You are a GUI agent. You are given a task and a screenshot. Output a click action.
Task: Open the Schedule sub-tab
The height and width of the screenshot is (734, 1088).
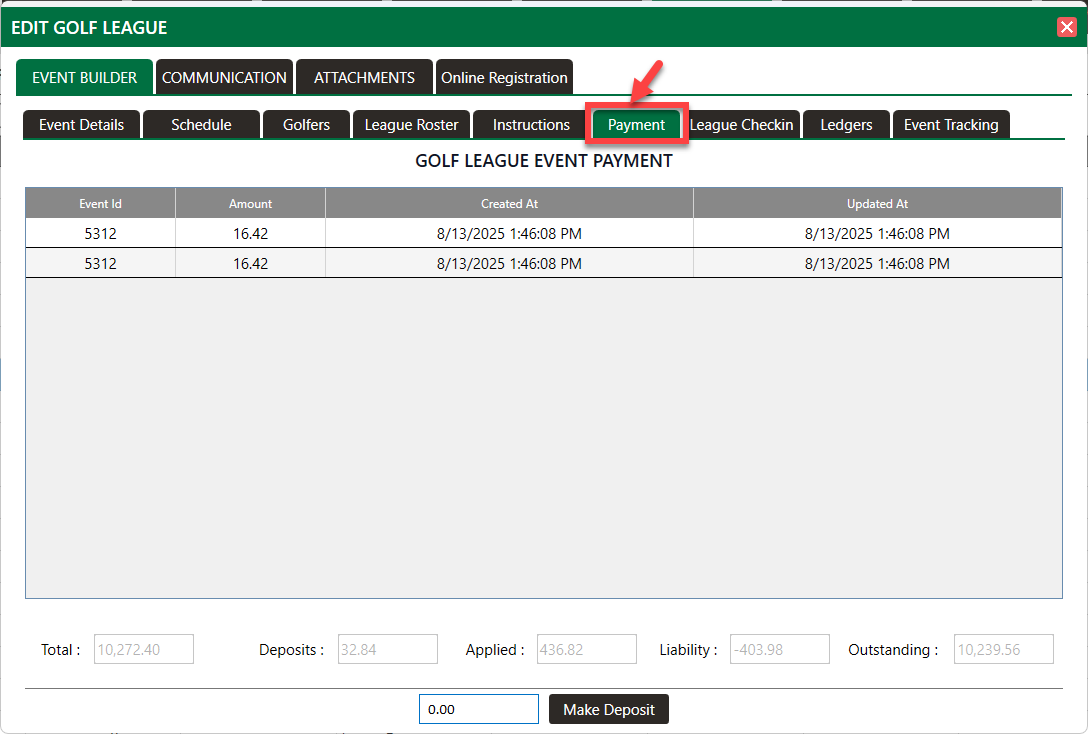click(201, 125)
